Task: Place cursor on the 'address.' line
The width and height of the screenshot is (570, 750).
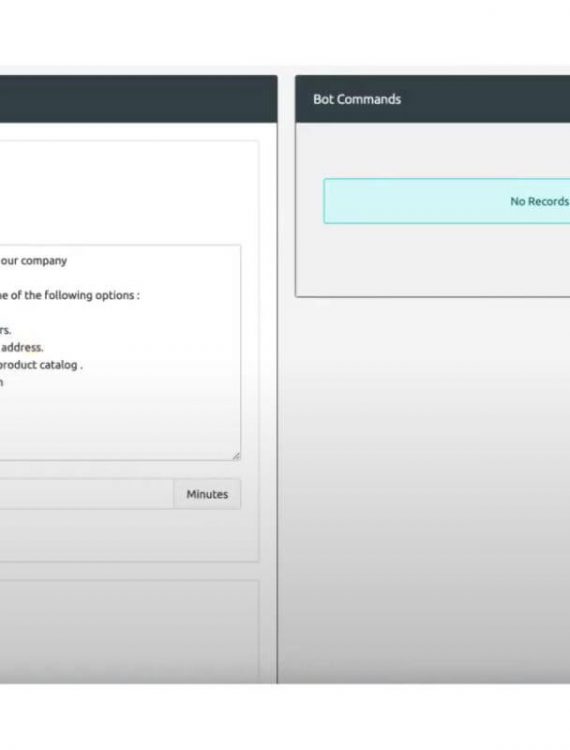Action: pyautogui.click(x=22, y=347)
